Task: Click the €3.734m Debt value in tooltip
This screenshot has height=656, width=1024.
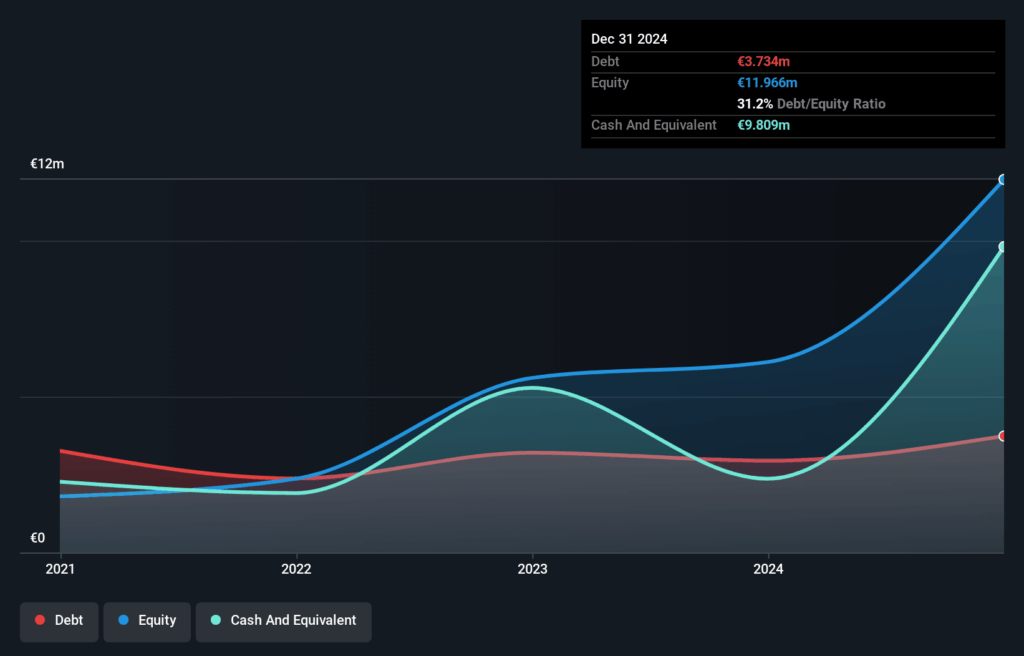Action: pyautogui.click(x=763, y=62)
